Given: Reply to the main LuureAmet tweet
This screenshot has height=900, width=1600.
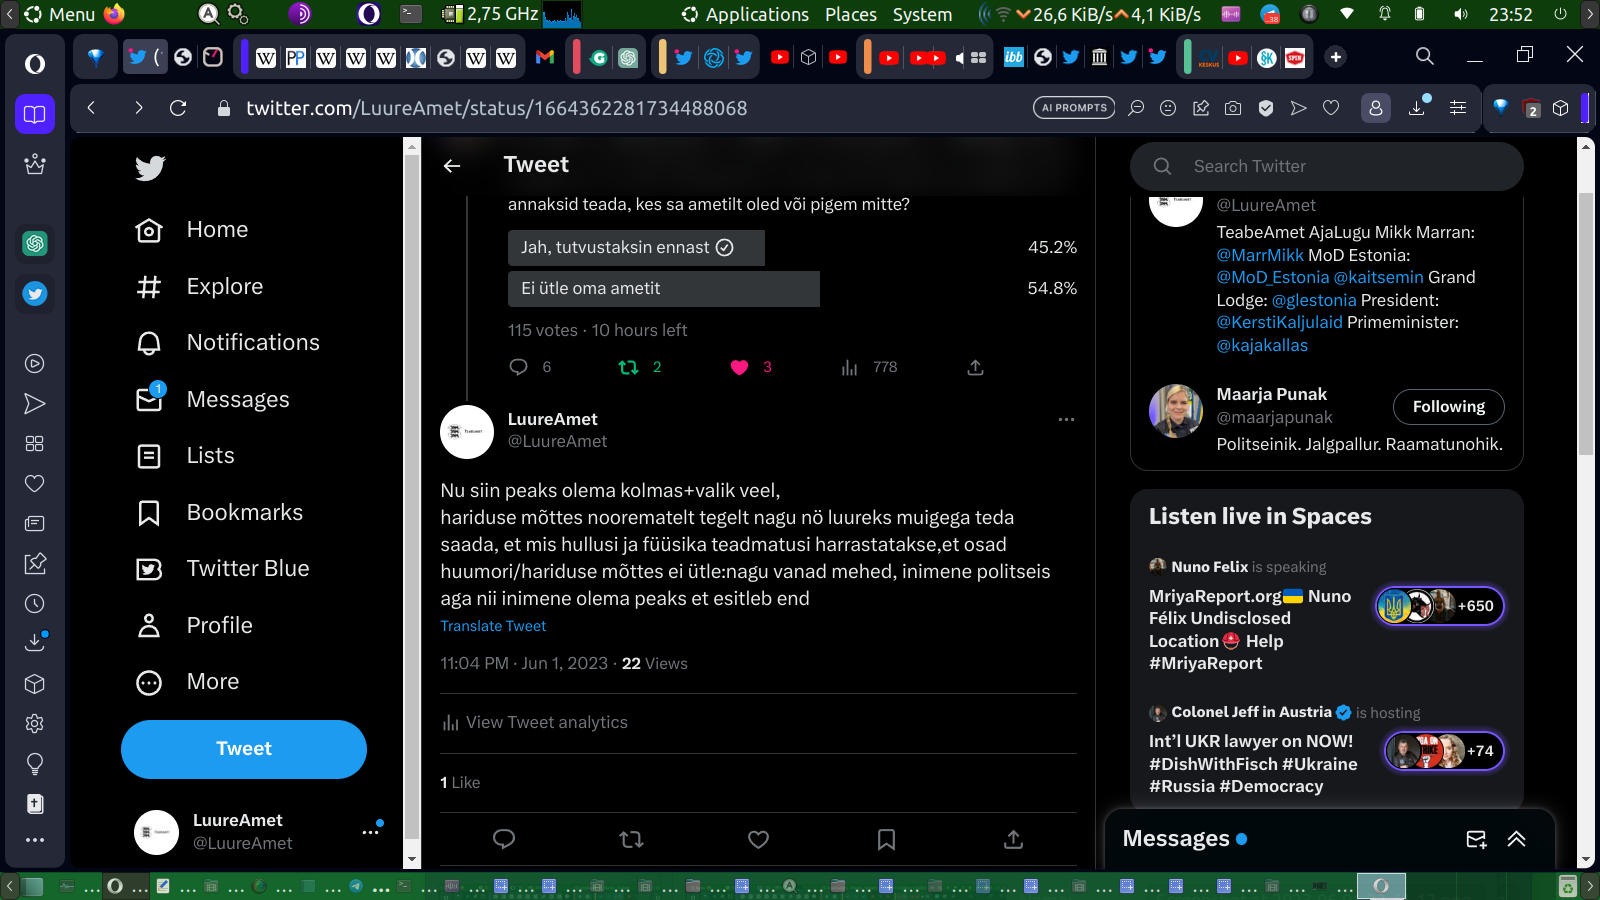Looking at the screenshot, I should point(504,839).
